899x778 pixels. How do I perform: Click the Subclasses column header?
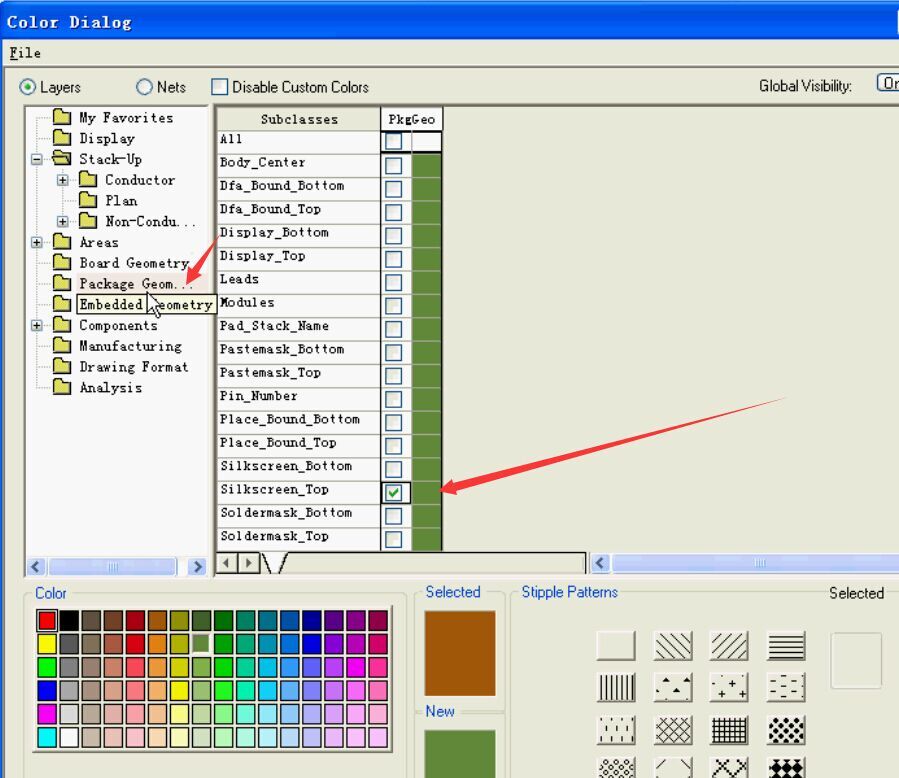299,119
